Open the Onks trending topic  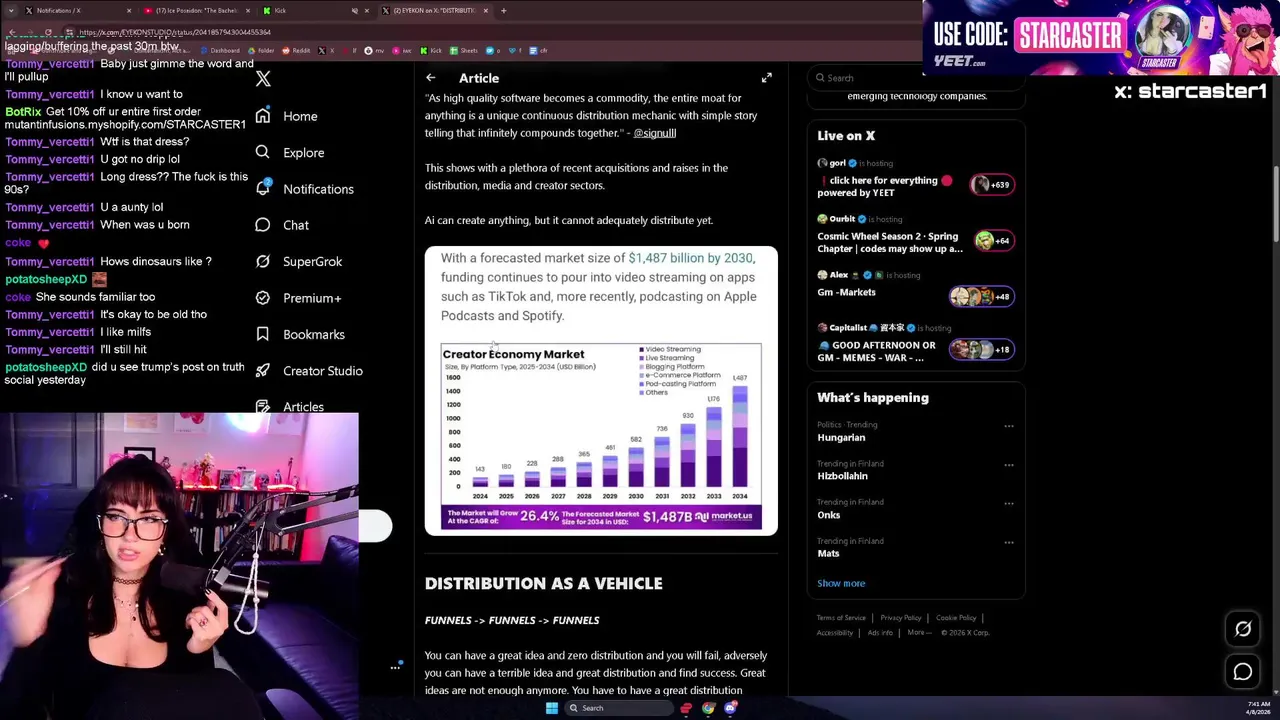pyautogui.click(x=829, y=515)
